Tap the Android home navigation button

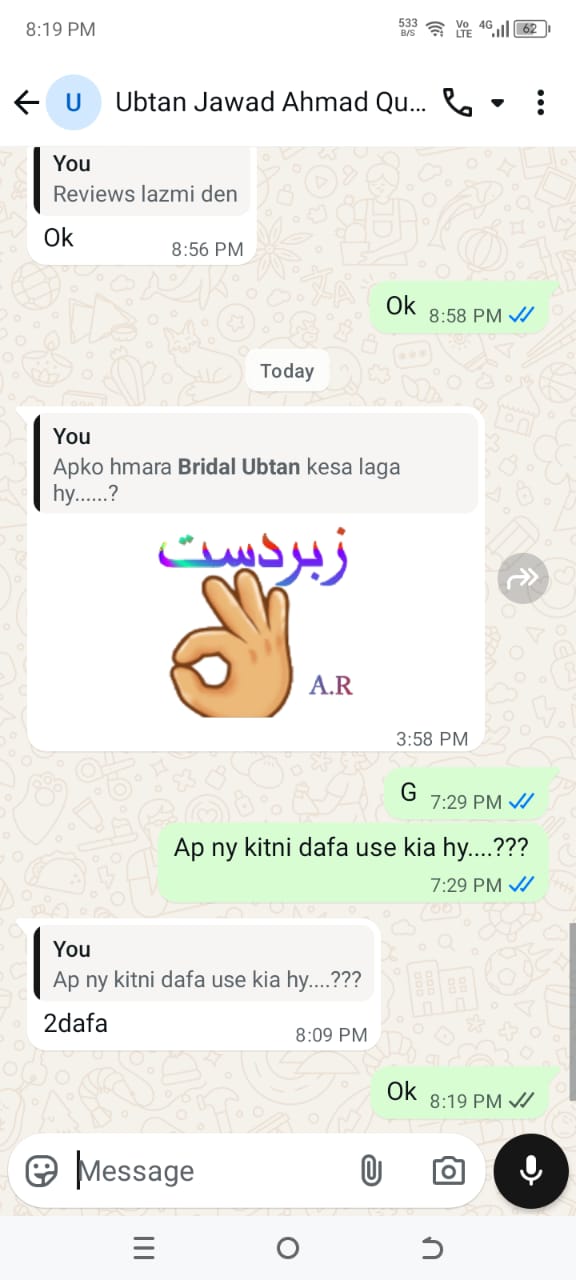click(288, 1248)
